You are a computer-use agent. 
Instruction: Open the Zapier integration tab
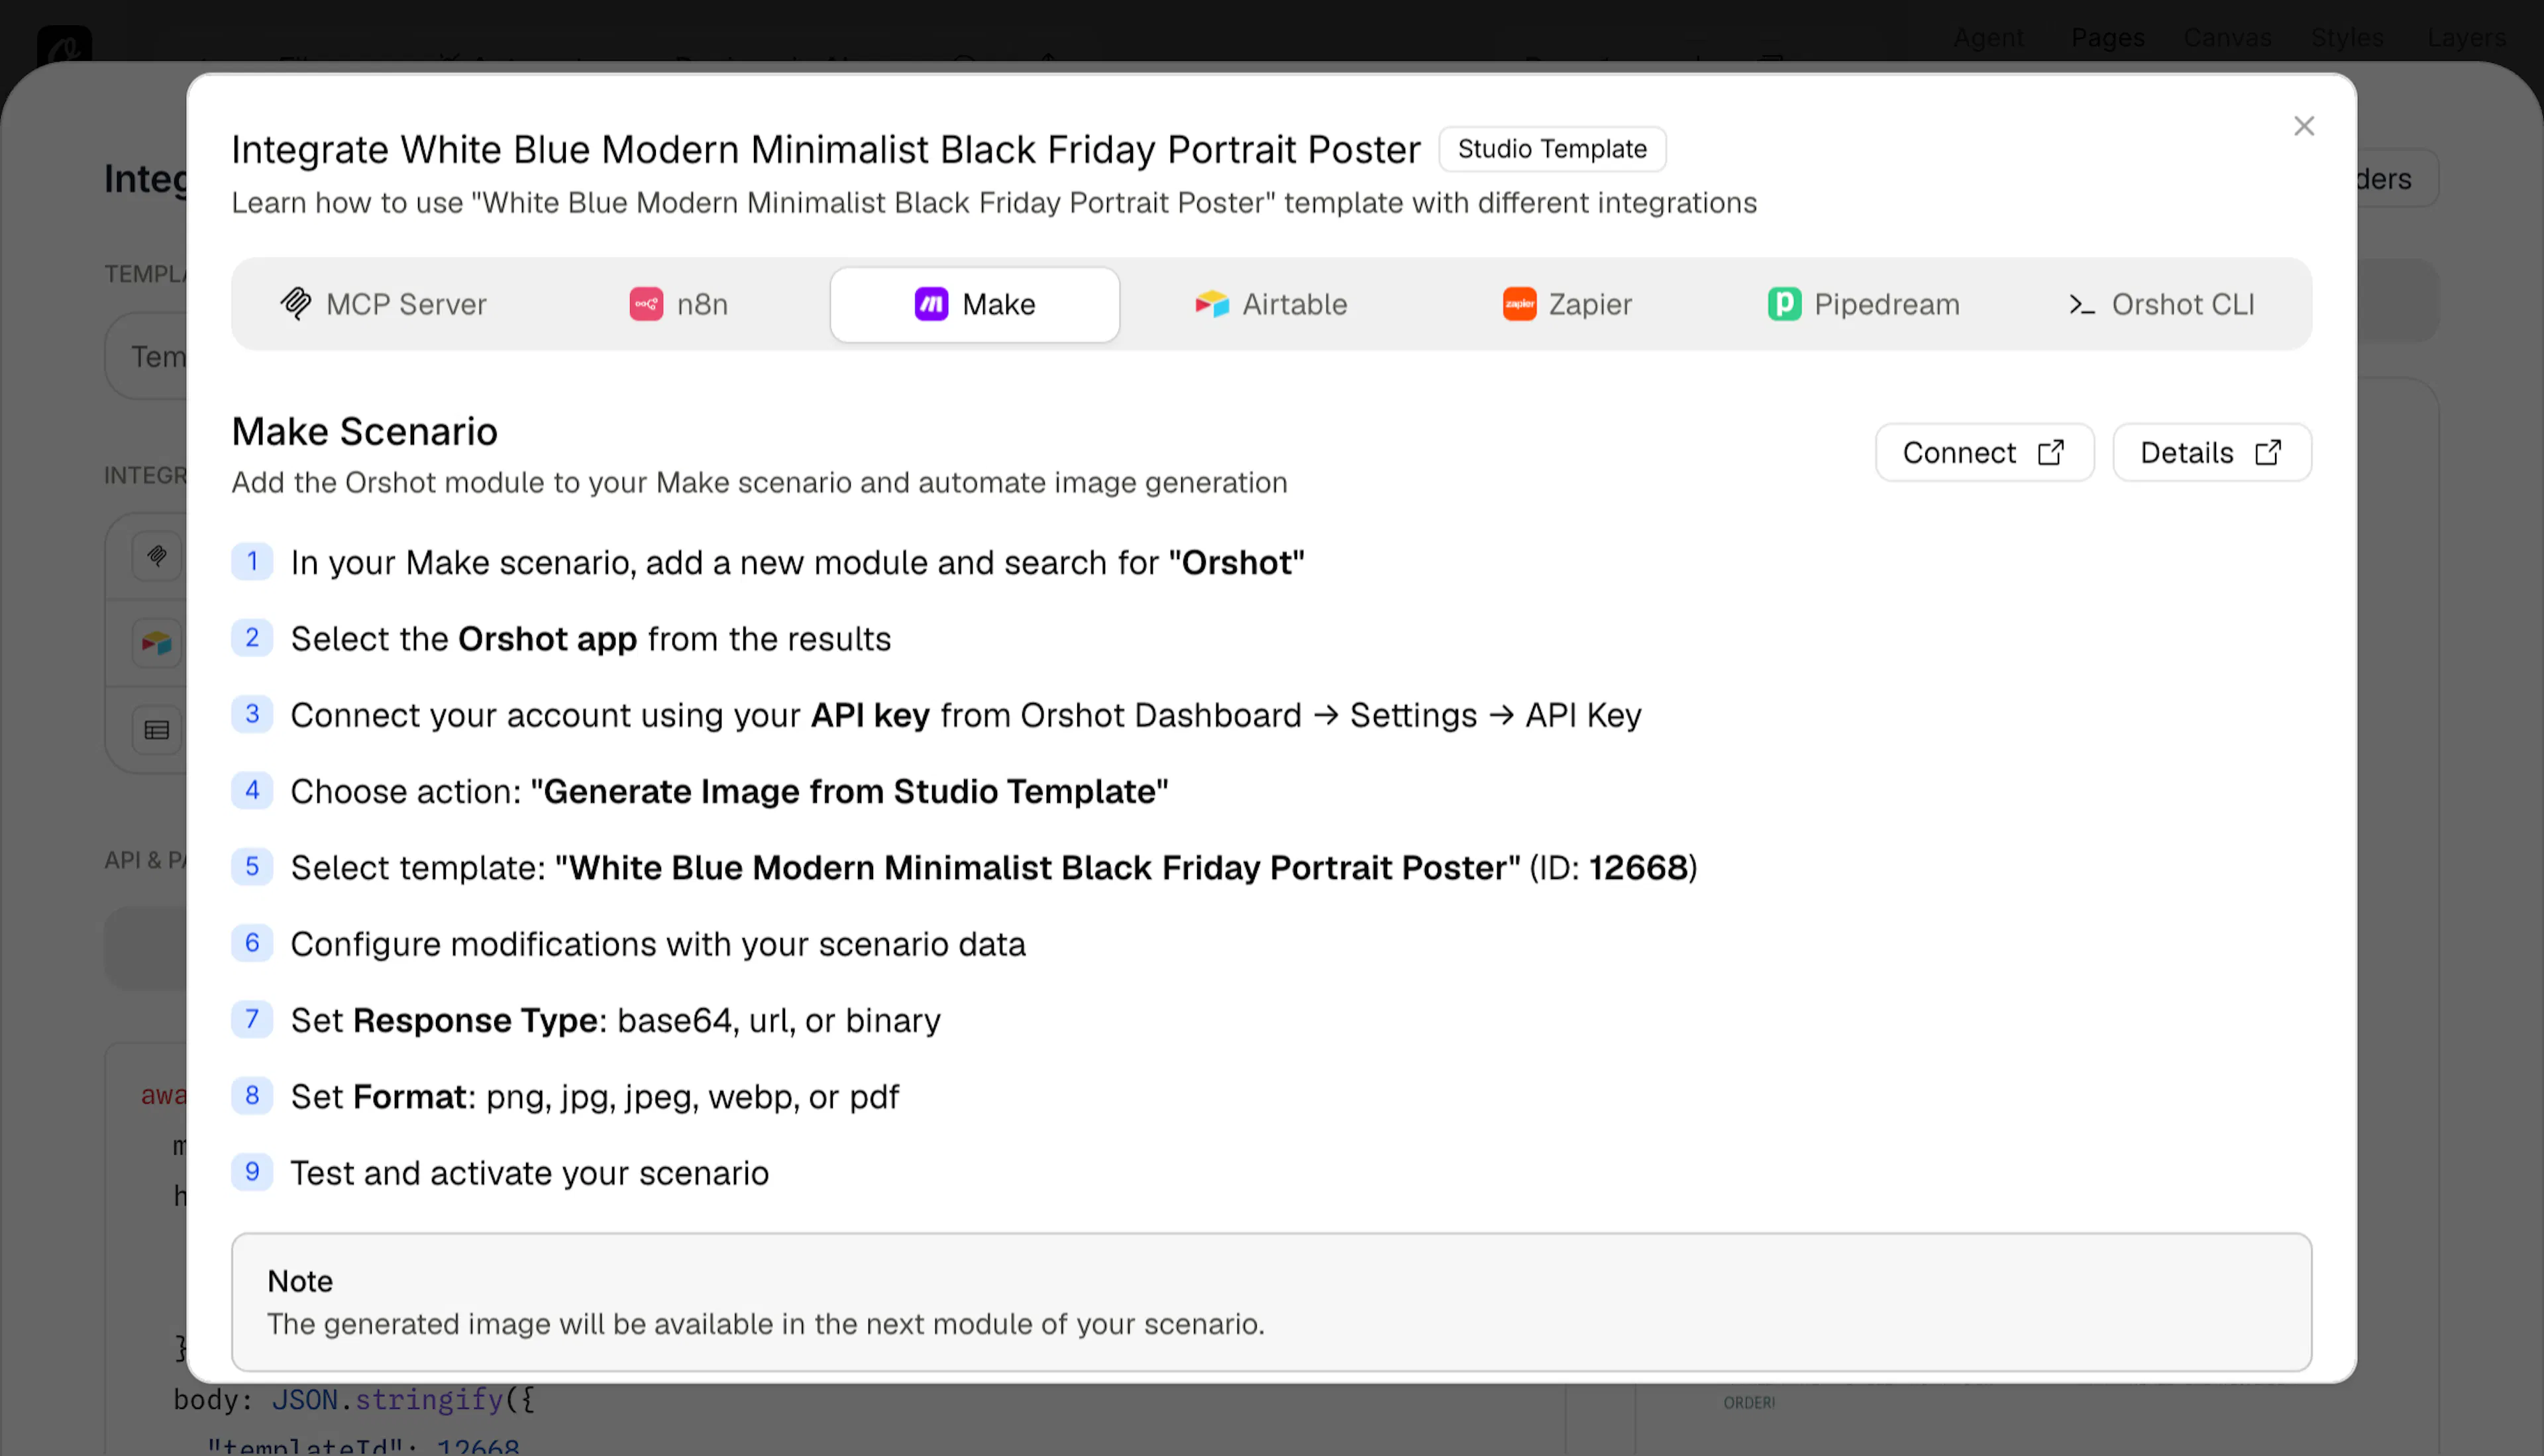pyautogui.click(x=1567, y=304)
